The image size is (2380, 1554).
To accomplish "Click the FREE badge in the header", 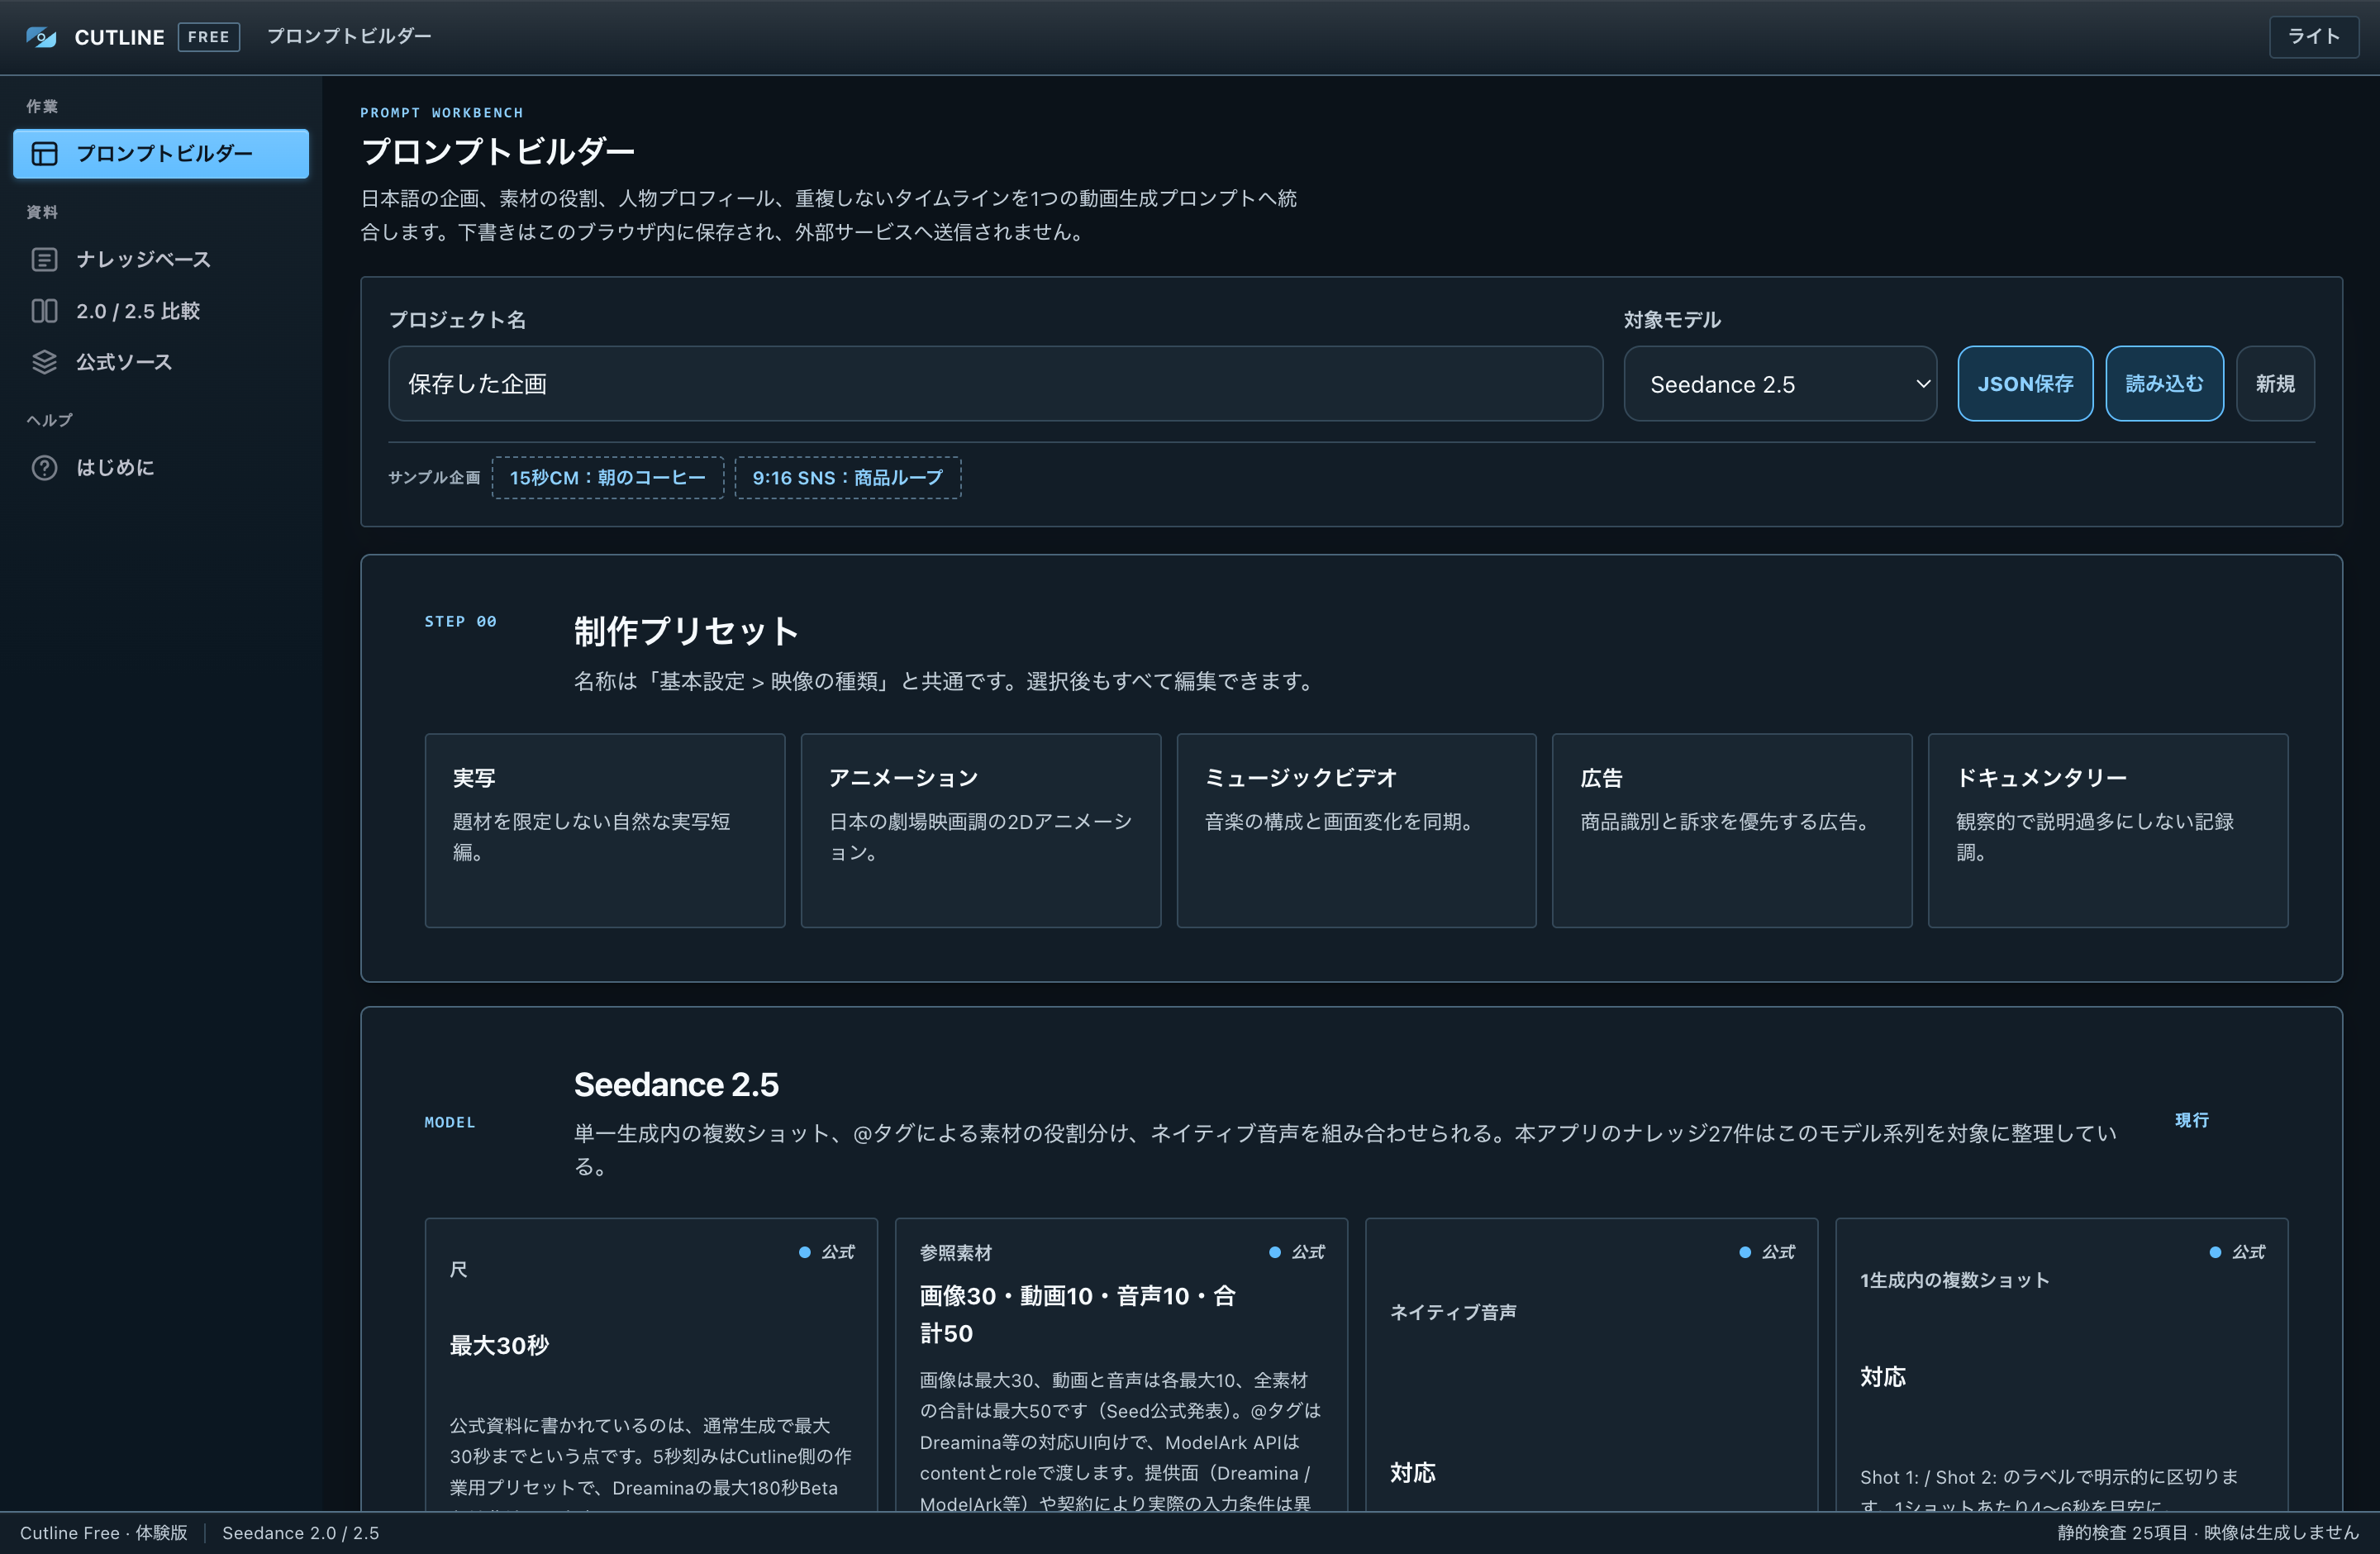I will [x=209, y=37].
